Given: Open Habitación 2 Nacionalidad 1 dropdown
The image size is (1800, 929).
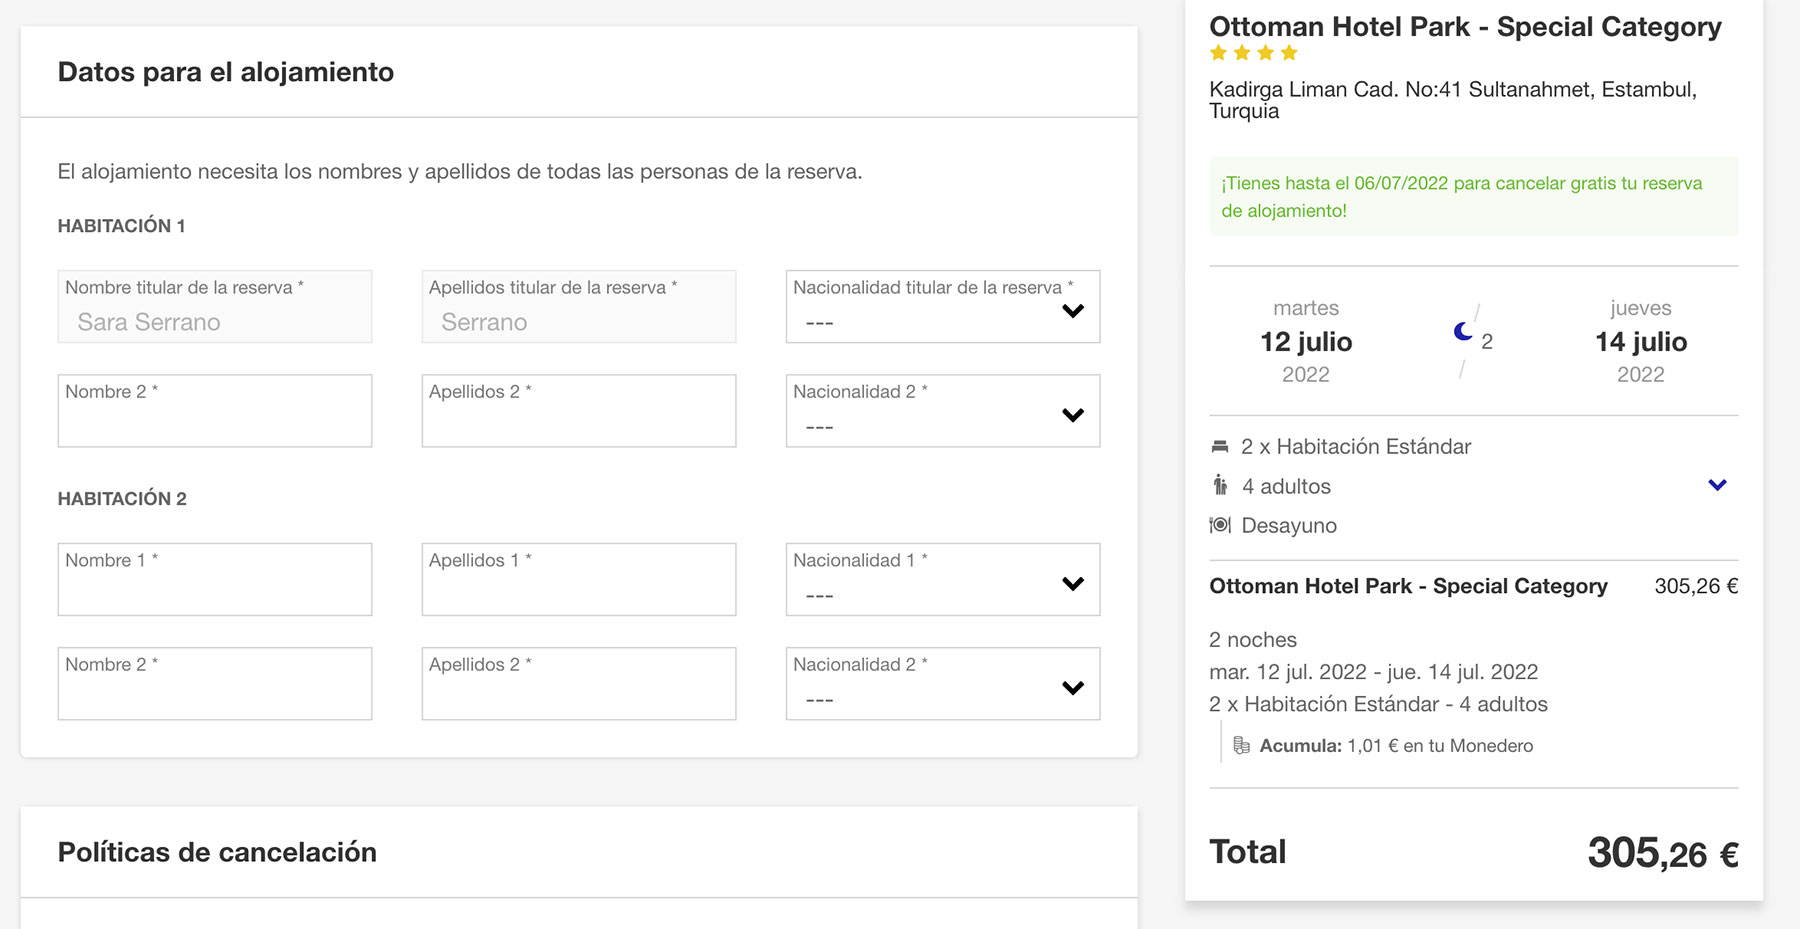Looking at the screenshot, I should tap(943, 579).
